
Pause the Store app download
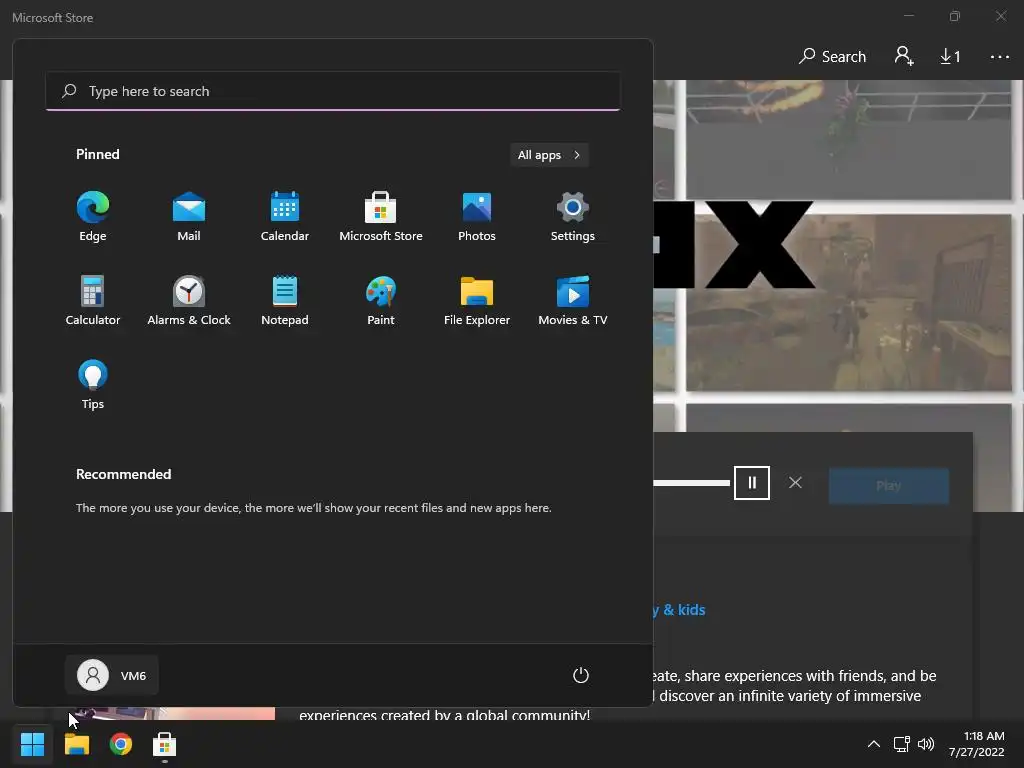752,483
